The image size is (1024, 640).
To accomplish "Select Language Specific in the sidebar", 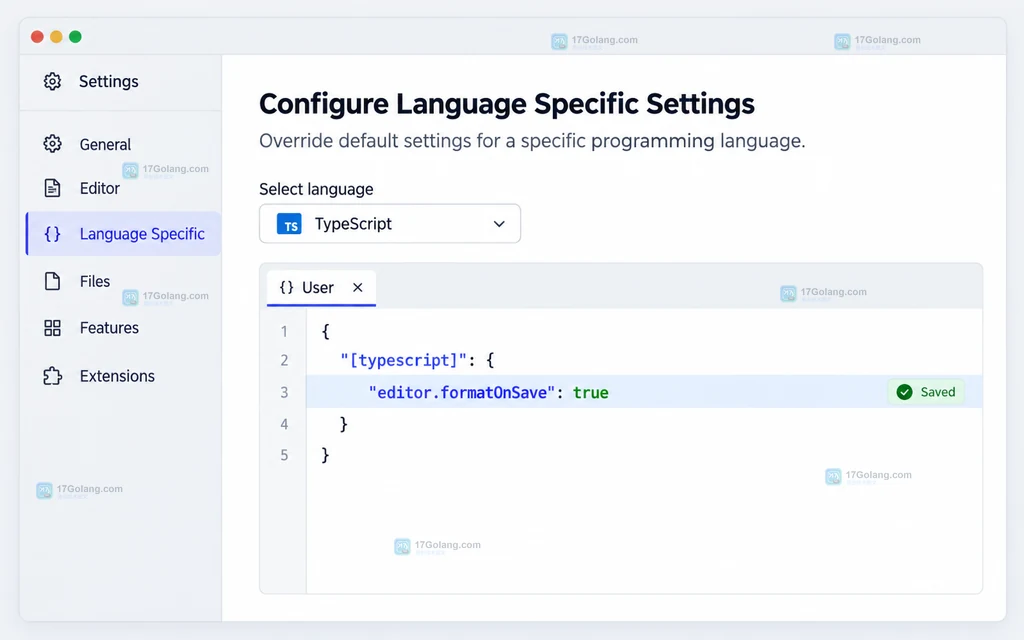I will click(x=123, y=234).
